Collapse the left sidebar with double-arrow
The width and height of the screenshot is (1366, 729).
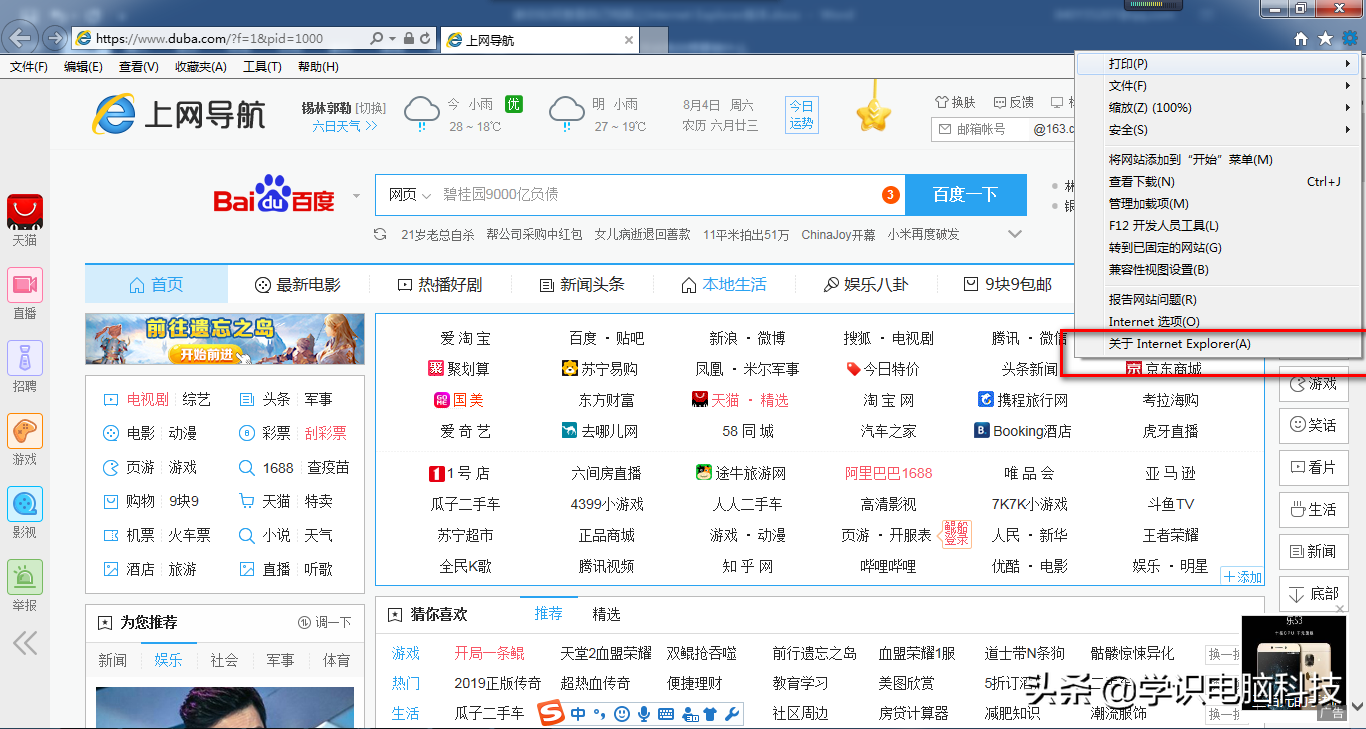coord(25,642)
